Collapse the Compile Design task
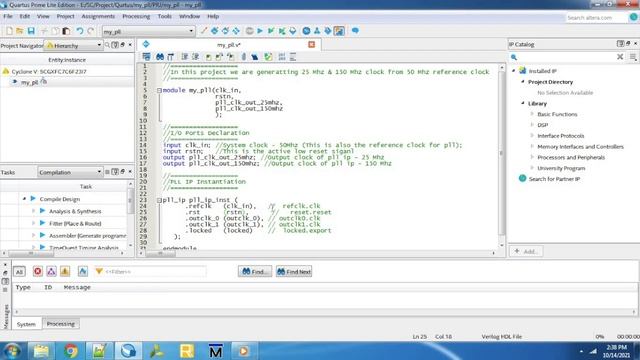 (24, 199)
